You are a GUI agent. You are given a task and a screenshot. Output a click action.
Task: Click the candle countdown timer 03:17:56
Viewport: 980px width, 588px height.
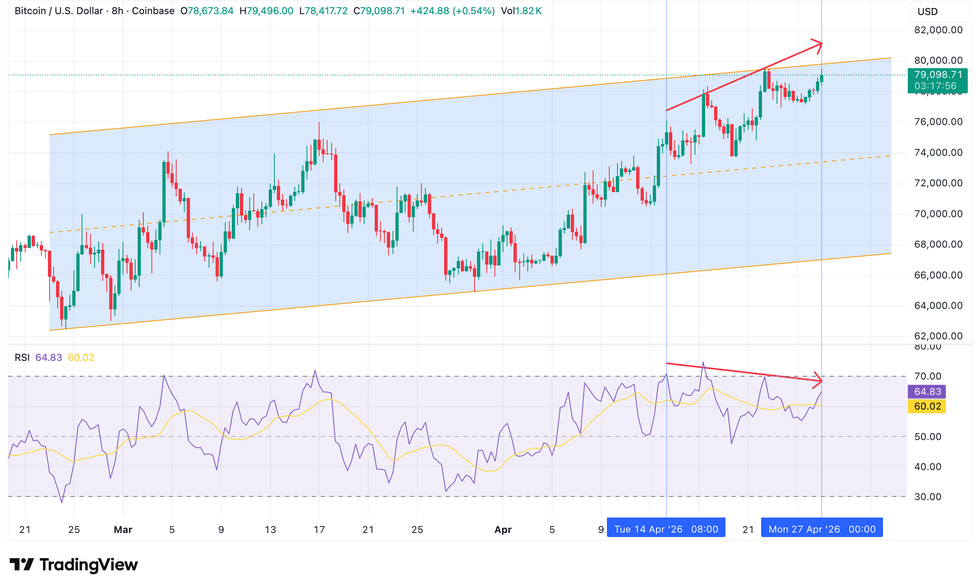click(936, 87)
